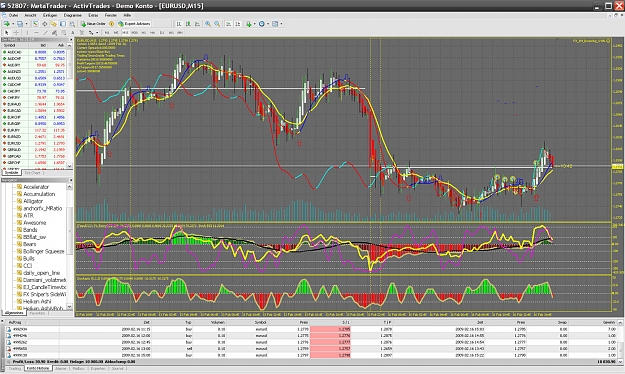
Task: Open dropdown arrow next to Profiles icon
Action: (27, 24)
